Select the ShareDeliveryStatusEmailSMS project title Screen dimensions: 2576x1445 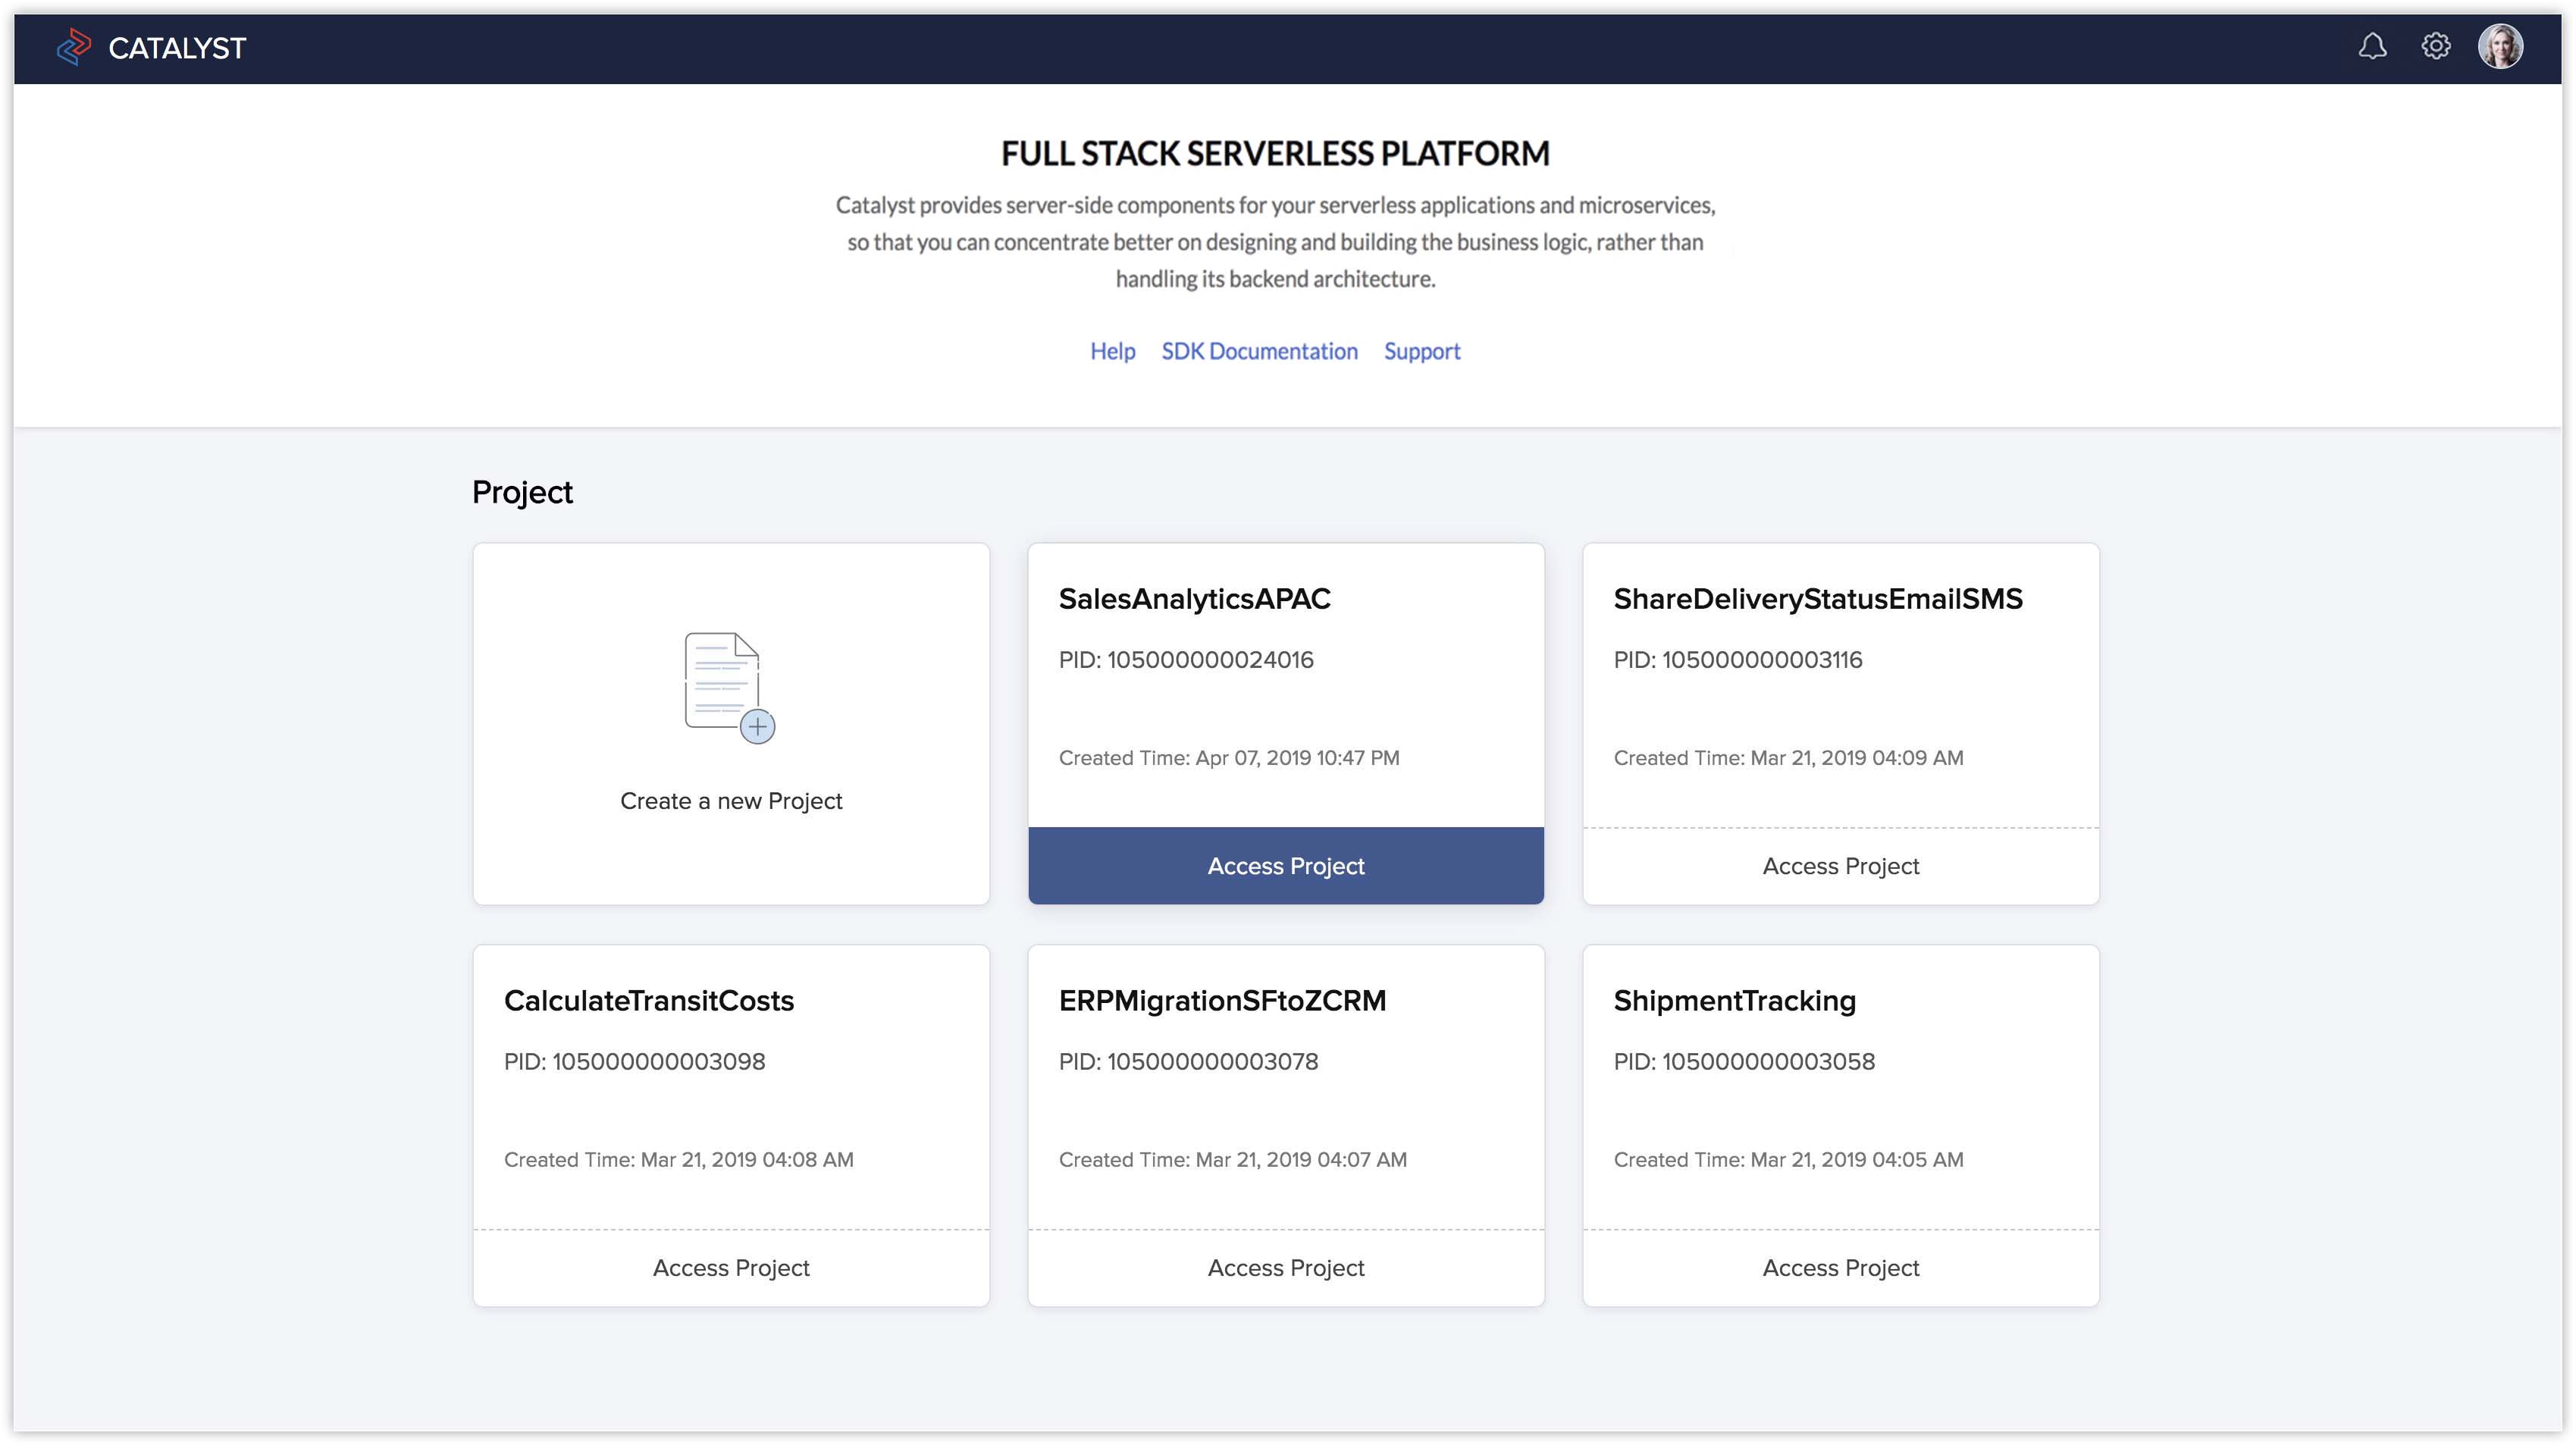click(1817, 599)
